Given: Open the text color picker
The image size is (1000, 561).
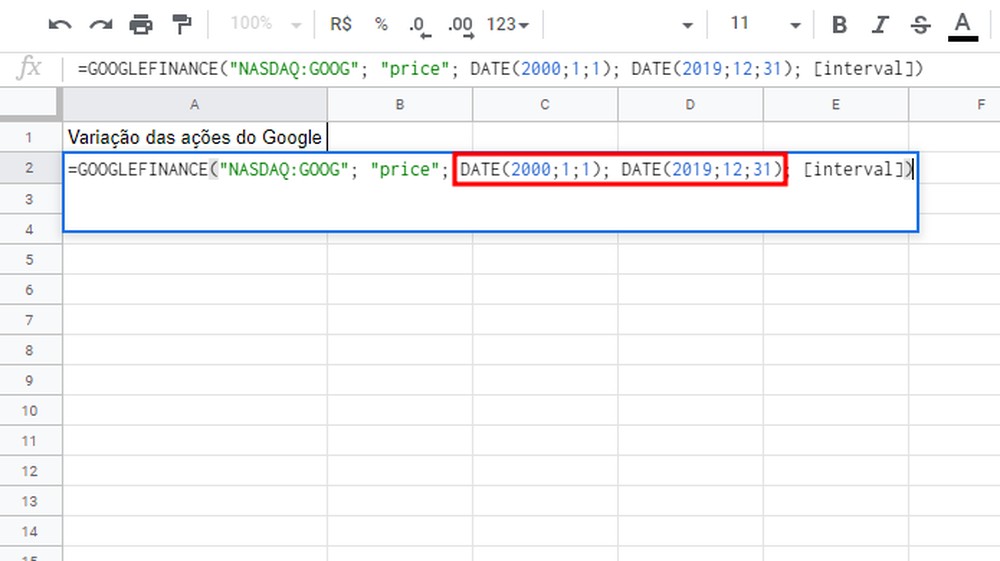Looking at the screenshot, I should (x=962, y=27).
